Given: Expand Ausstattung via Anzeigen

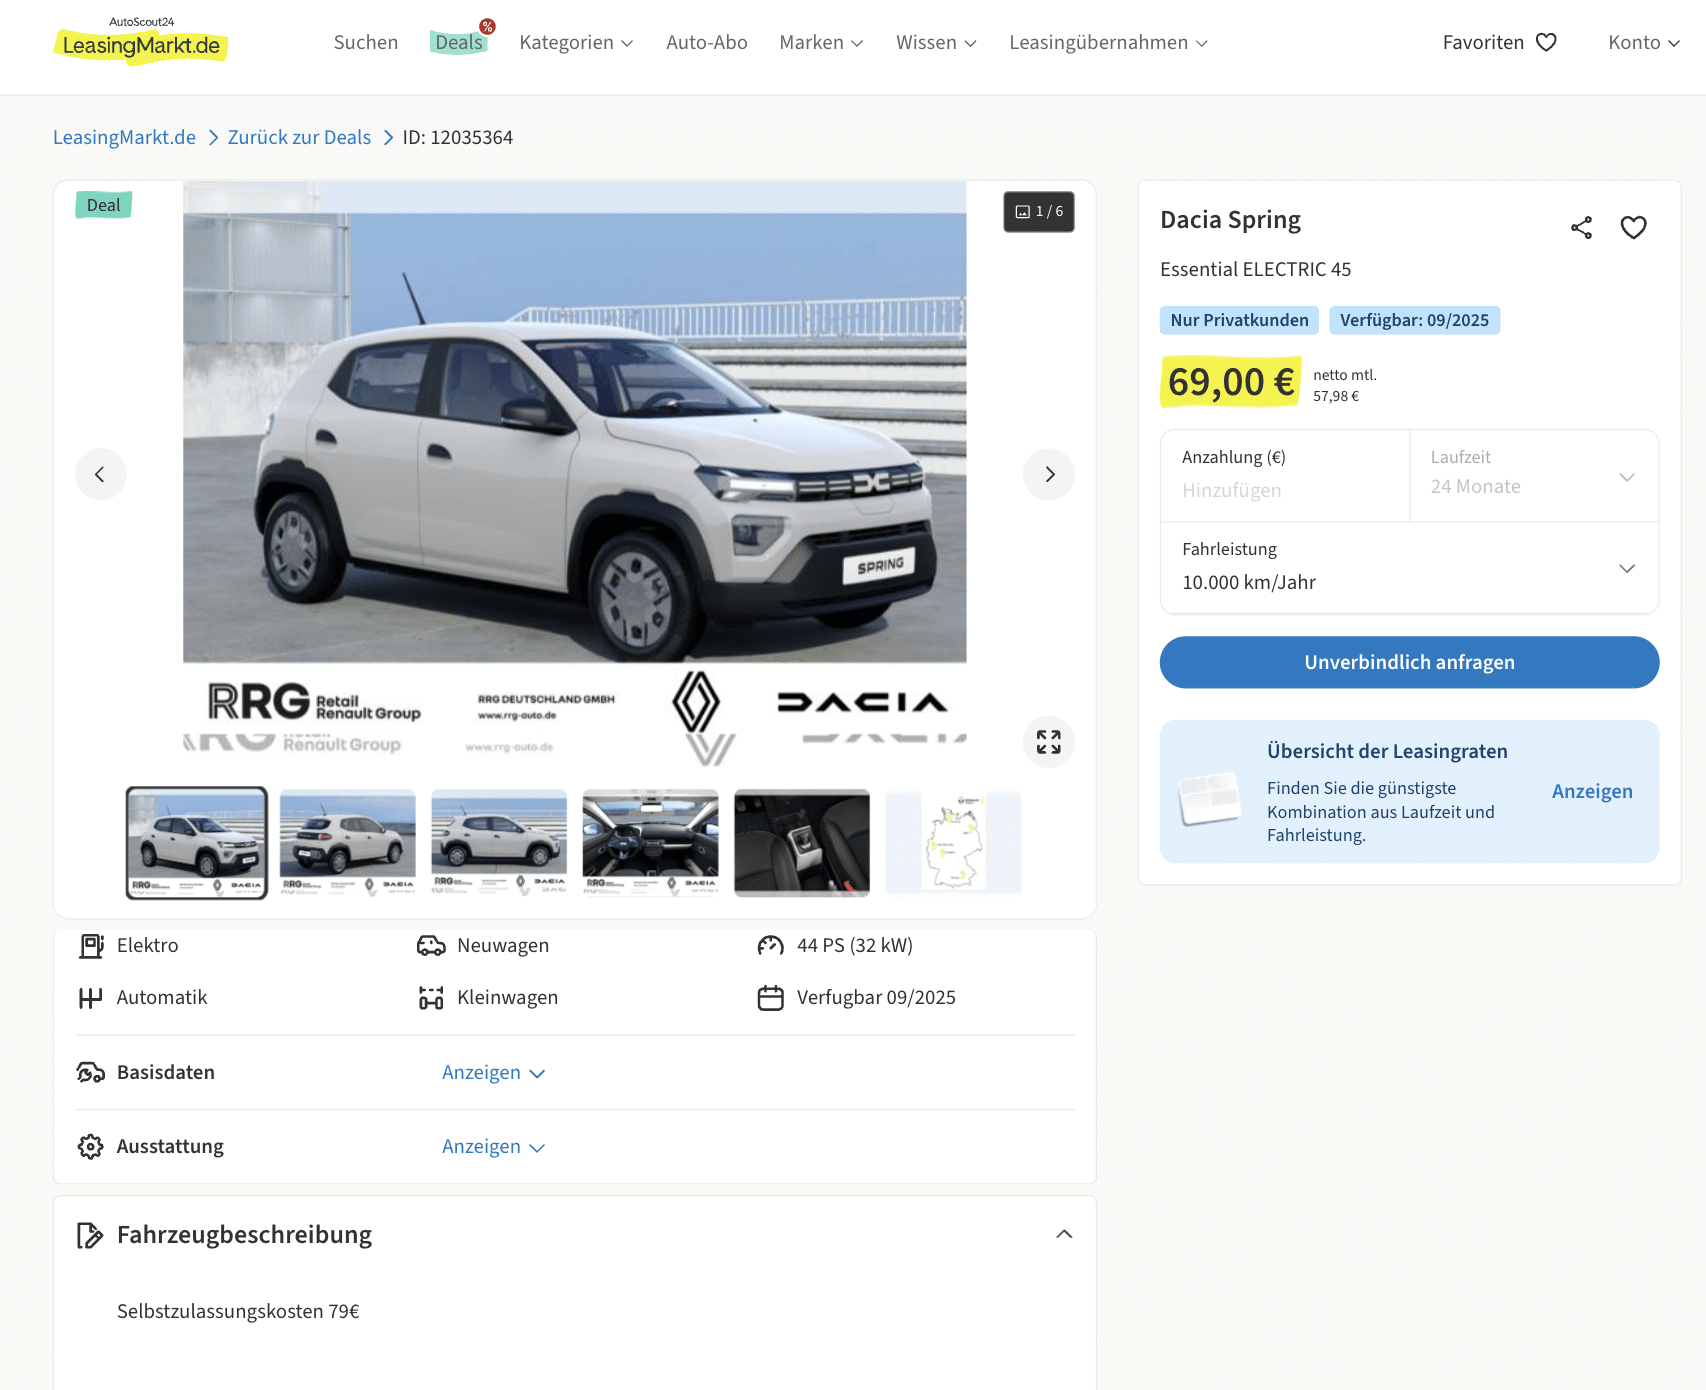Looking at the screenshot, I should click(x=493, y=1146).
